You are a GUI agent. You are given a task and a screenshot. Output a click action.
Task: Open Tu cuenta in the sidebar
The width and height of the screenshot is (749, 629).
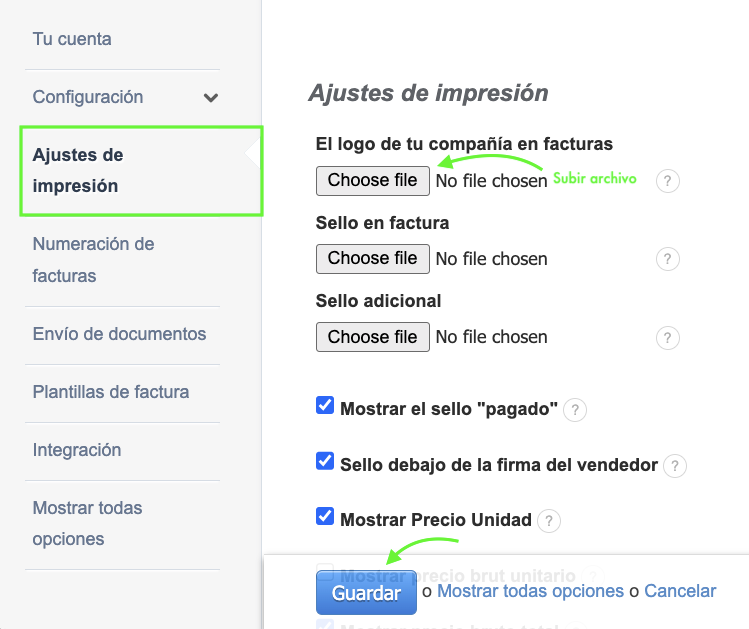point(72,40)
